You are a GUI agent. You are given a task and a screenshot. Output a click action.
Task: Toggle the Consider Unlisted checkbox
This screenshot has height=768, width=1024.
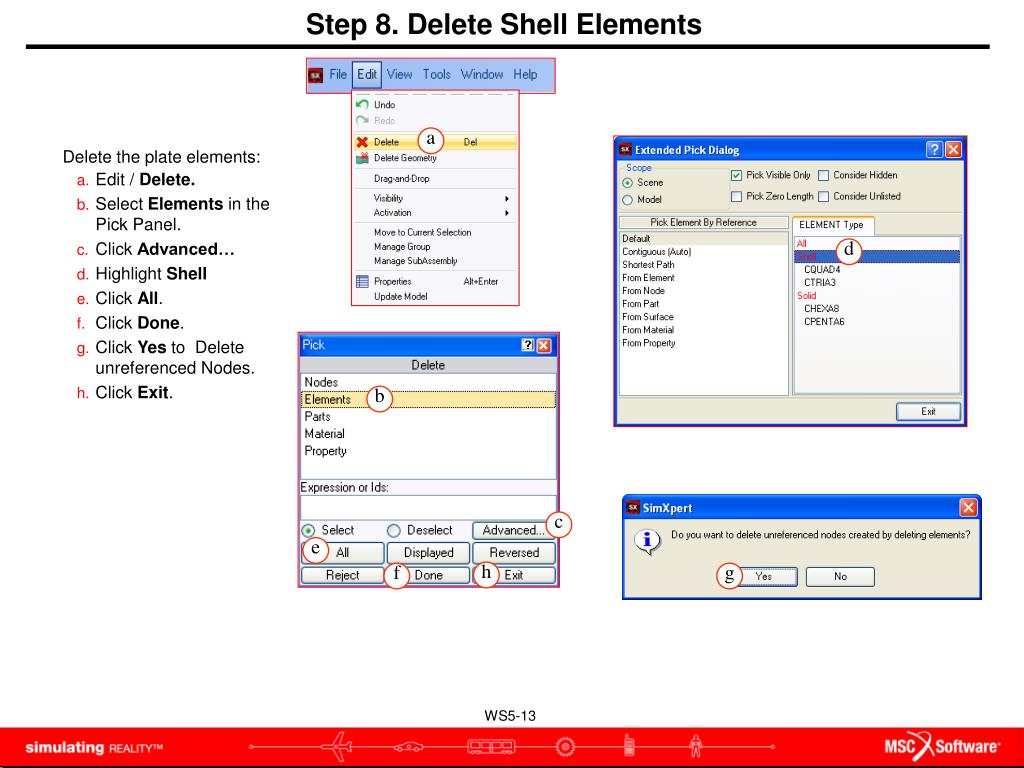pyautogui.click(x=824, y=196)
